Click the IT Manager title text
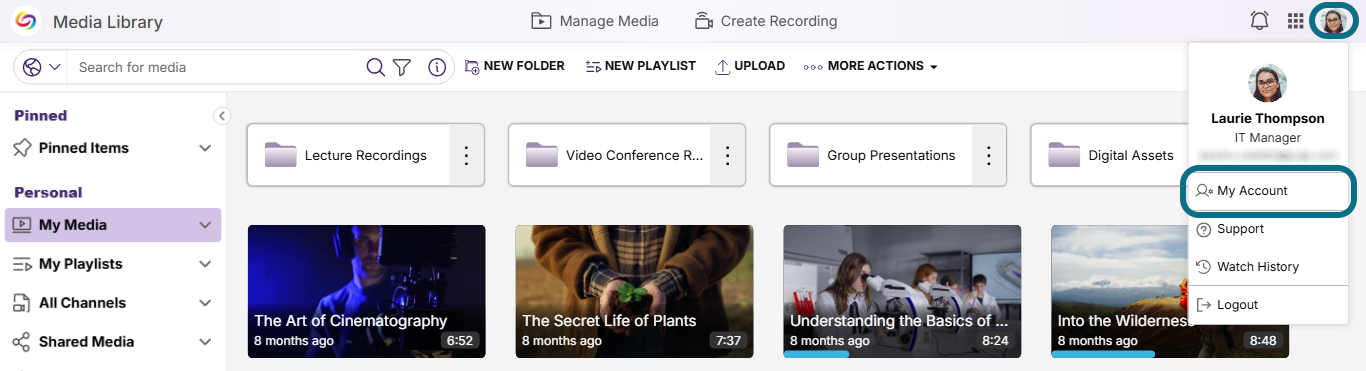Screen dimensions: 1366x371 (1268, 138)
